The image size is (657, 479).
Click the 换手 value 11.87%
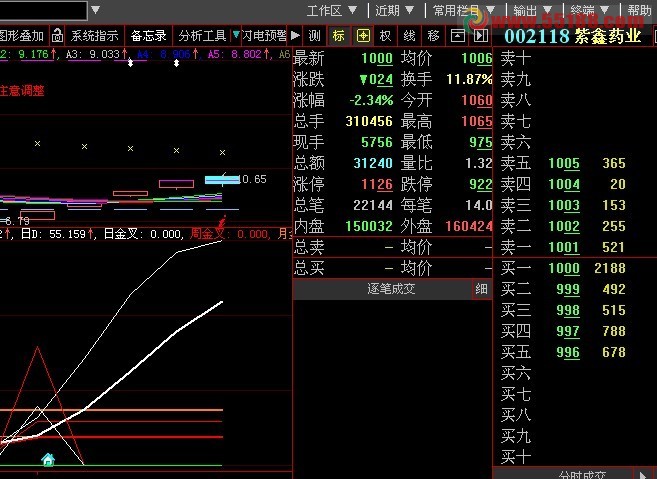(469, 79)
